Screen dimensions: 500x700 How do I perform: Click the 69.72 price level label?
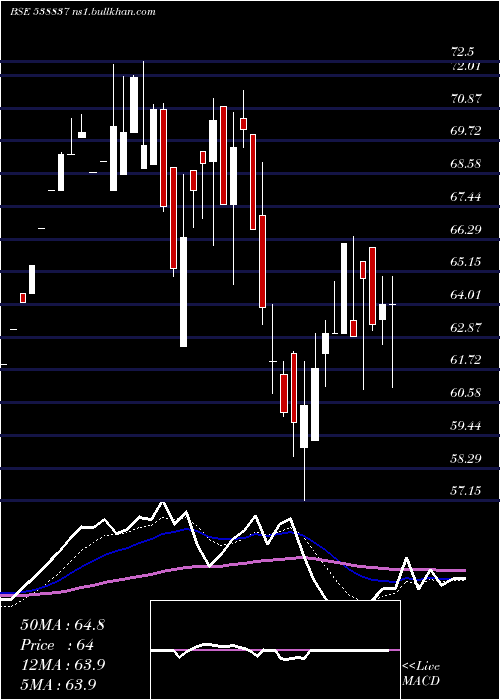coord(467,131)
